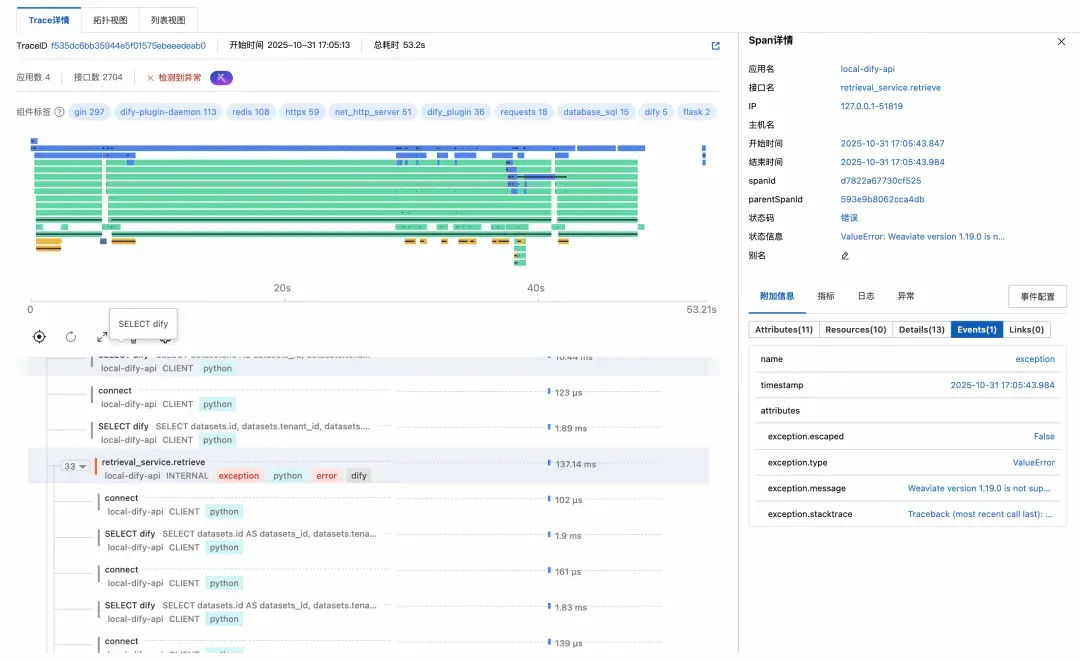Image resolution: width=1080 pixels, height=661 pixels.
Task: Click the purple AI analysis icon
Action: coord(221,78)
